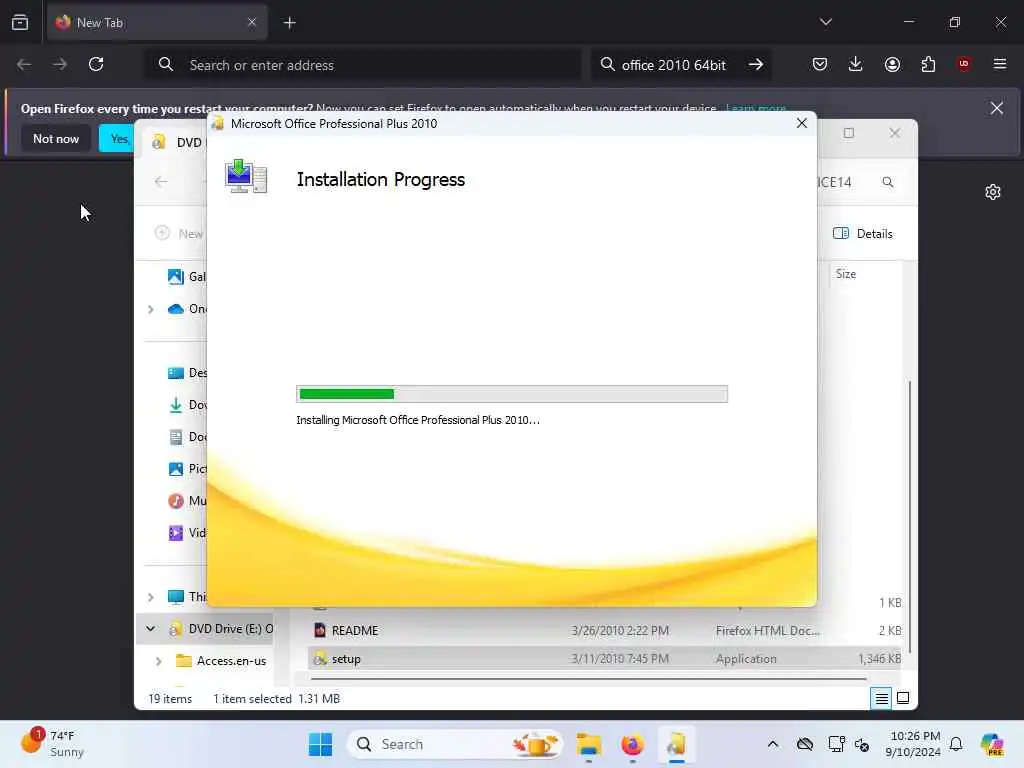The height and width of the screenshot is (768, 1024).
Task: Expand the This PC chevron
Action: click(151, 597)
